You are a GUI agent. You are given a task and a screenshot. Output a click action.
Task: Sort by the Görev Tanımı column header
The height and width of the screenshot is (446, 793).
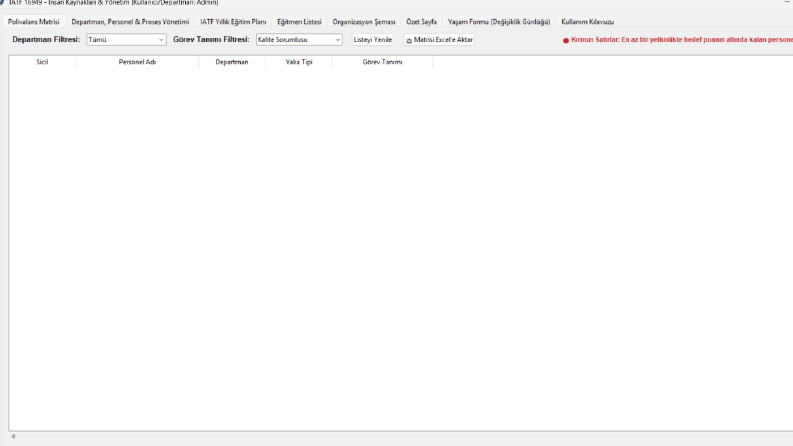point(382,62)
